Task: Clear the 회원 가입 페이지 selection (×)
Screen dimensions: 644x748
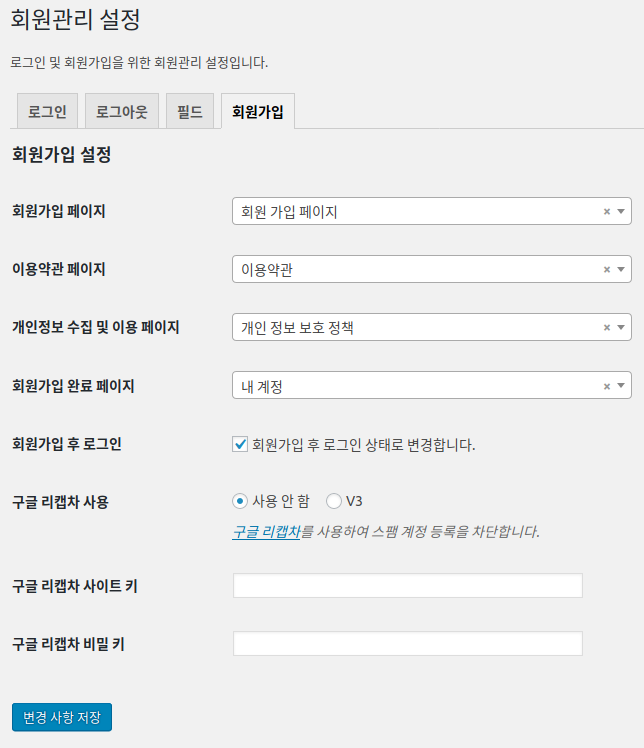Action: [607, 212]
